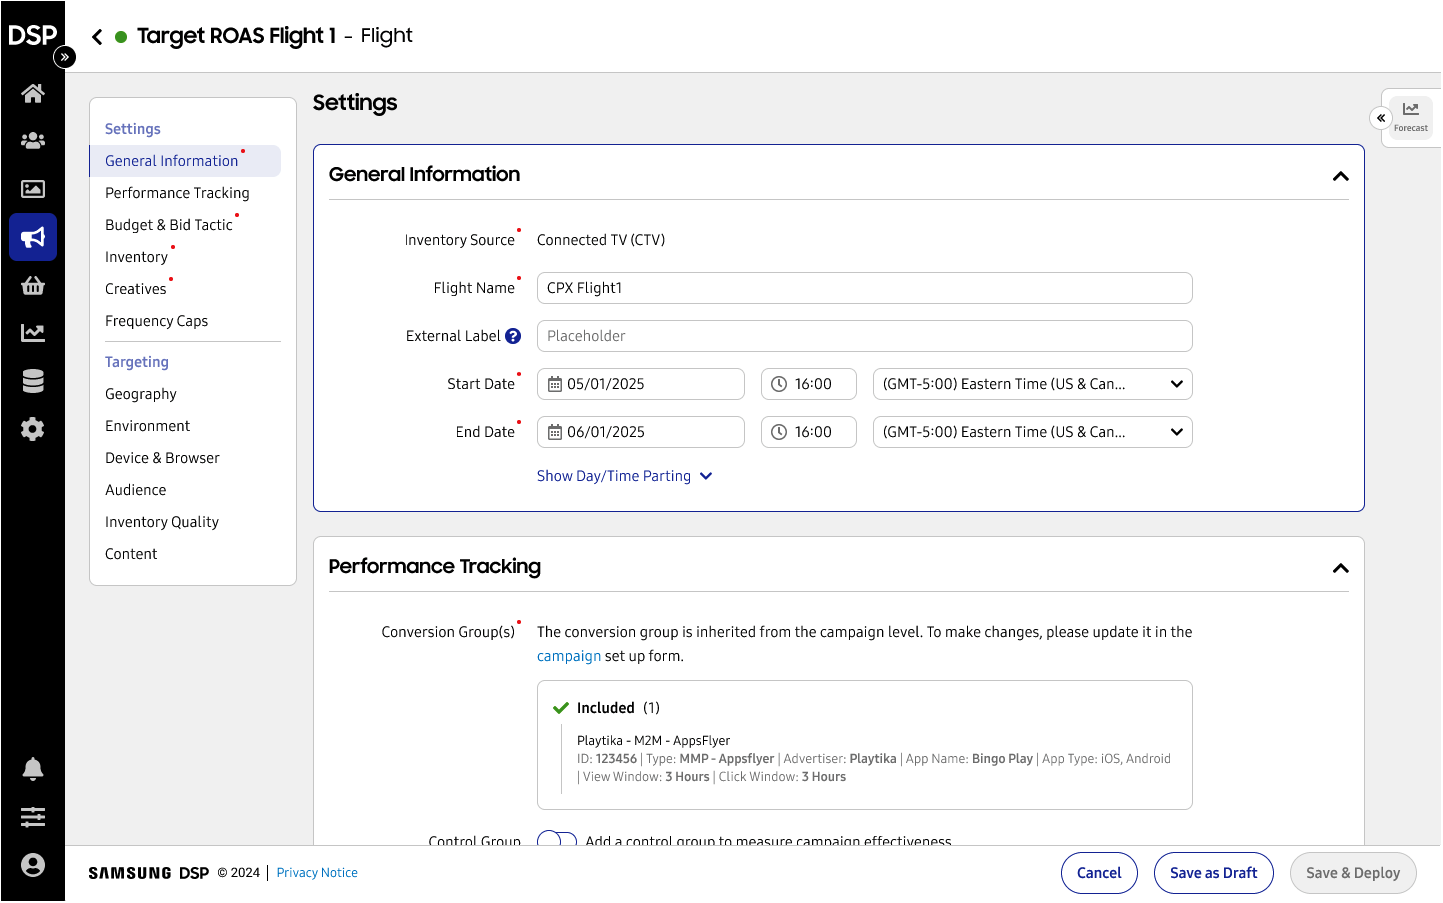Click the notifications bell icon

tap(33, 769)
